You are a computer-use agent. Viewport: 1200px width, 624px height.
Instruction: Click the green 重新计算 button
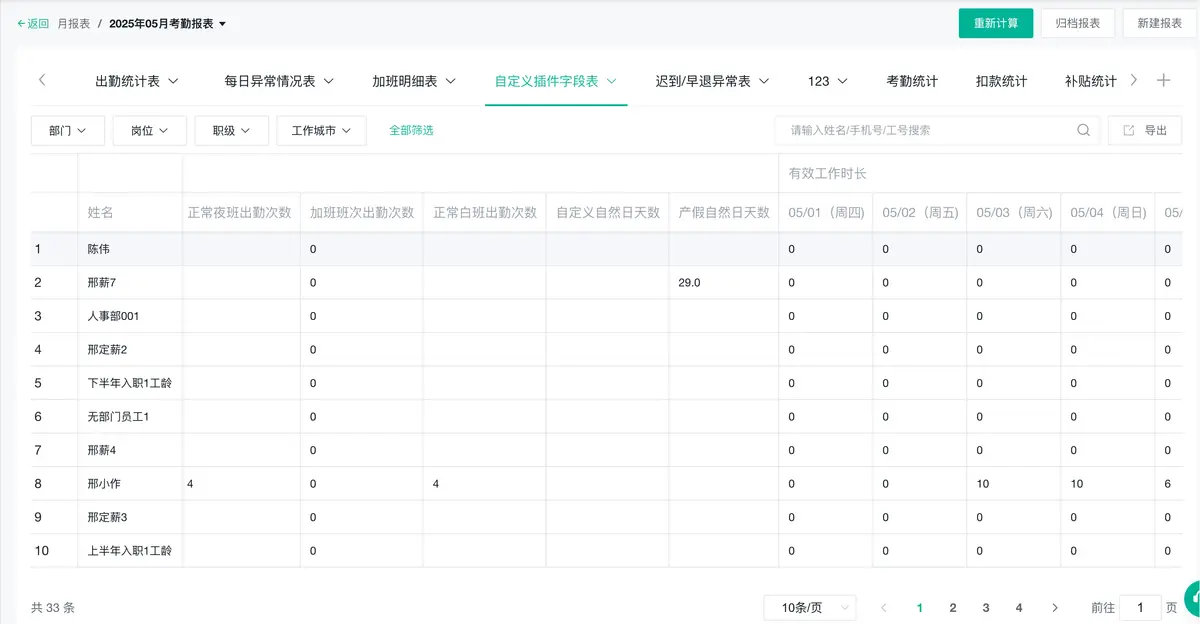click(995, 23)
